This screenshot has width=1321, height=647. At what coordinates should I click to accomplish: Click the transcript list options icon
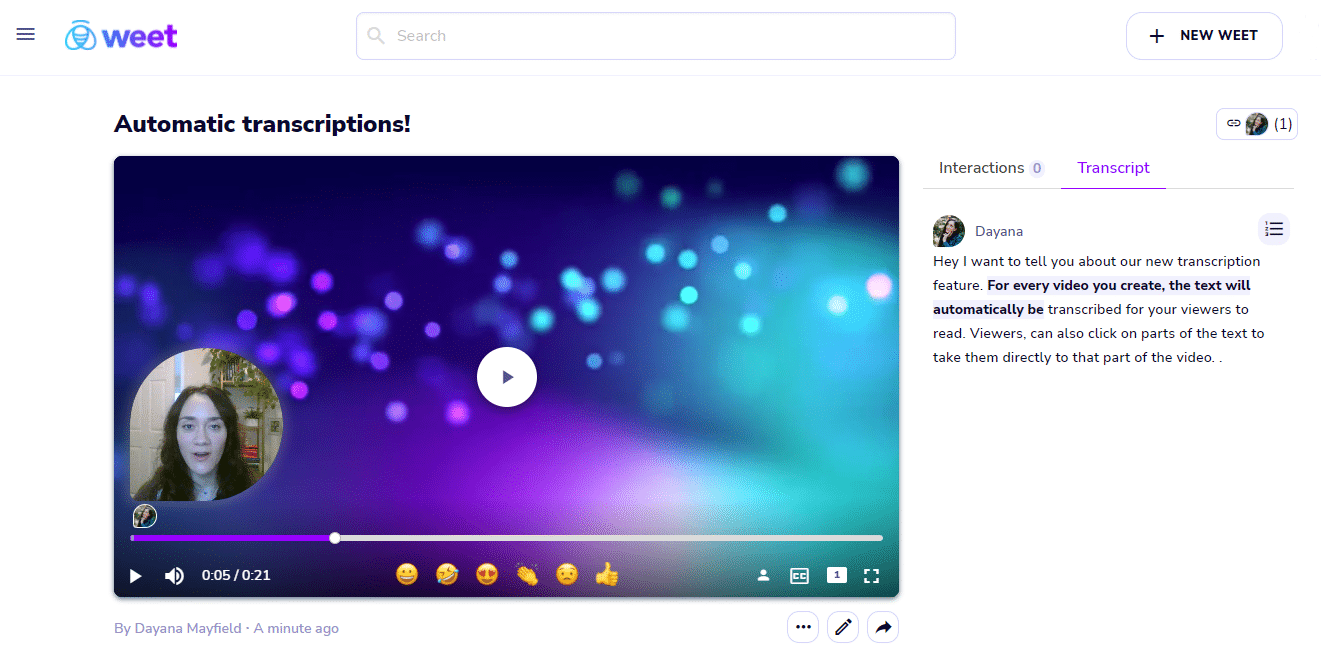pos(1273,229)
